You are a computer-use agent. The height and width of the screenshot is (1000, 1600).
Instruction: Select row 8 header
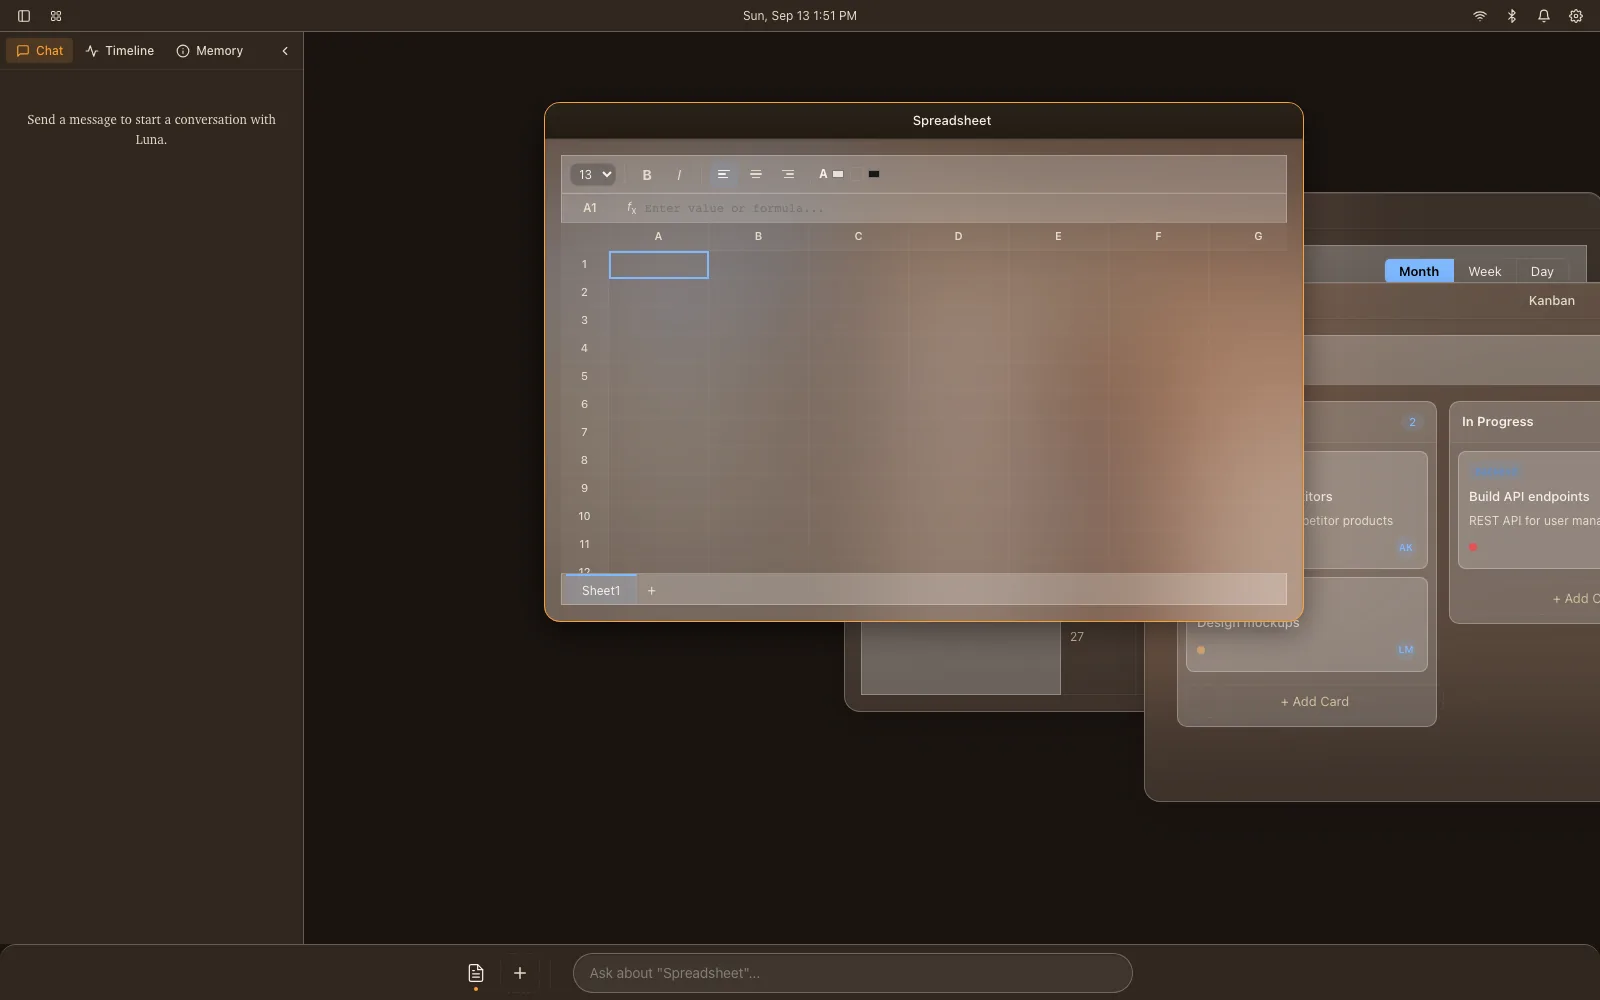(584, 461)
